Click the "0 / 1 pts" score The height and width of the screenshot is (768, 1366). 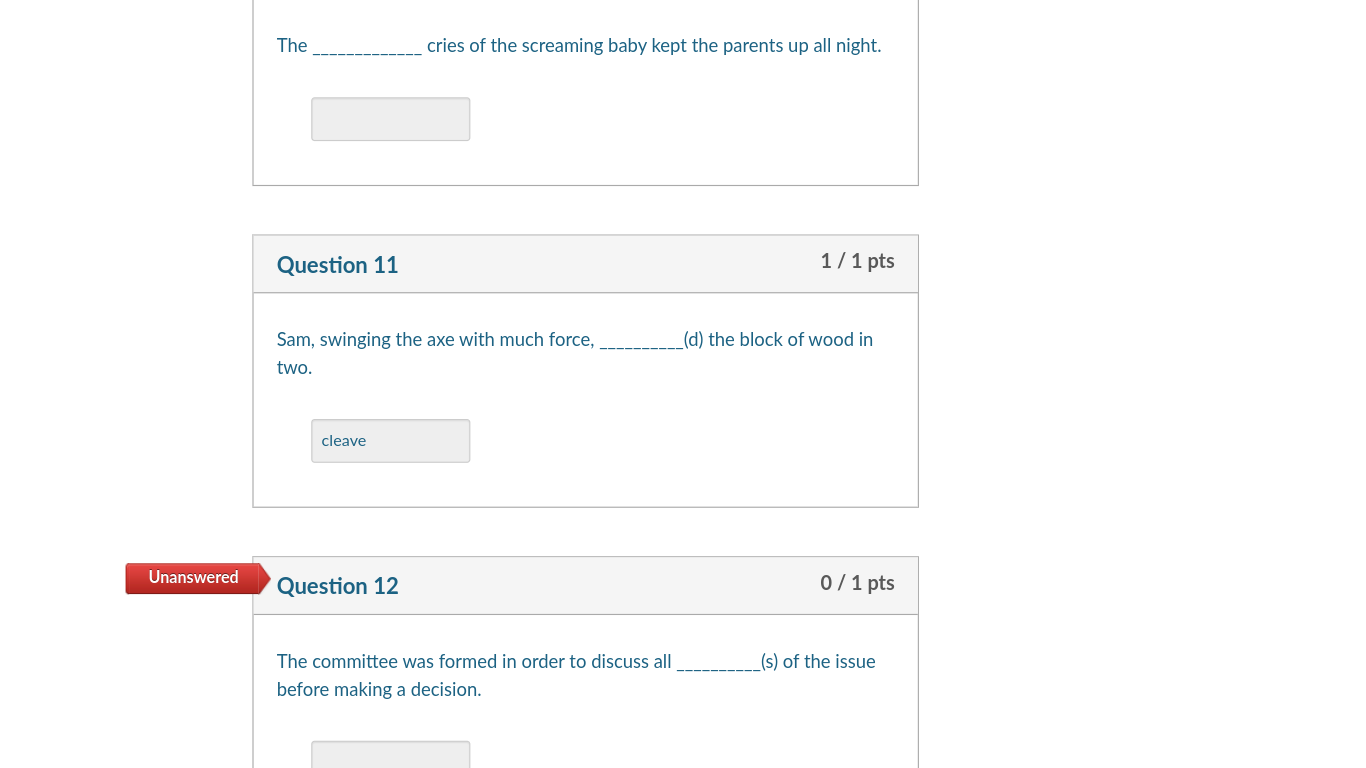pos(857,583)
